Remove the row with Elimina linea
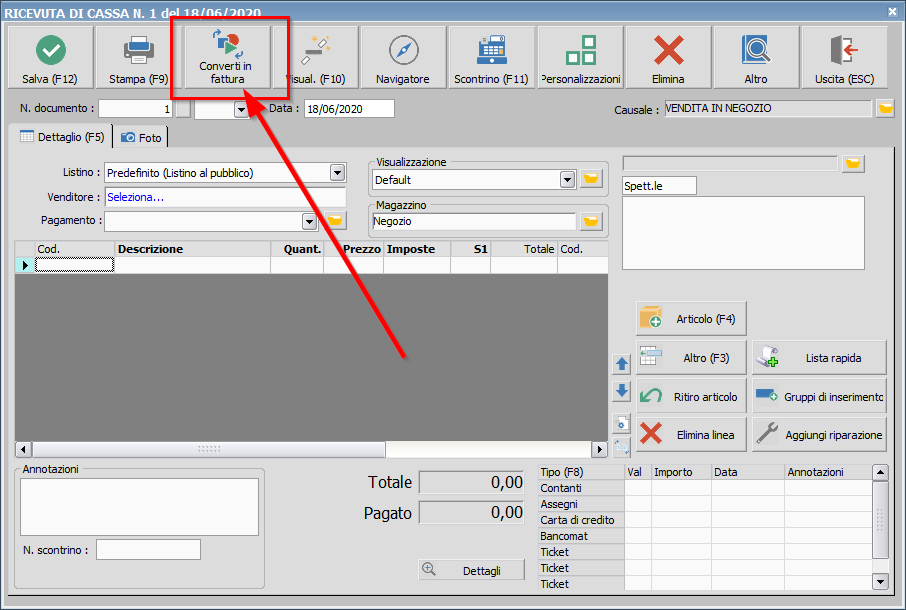The width and height of the screenshot is (906, 610). tap(691, 434)
